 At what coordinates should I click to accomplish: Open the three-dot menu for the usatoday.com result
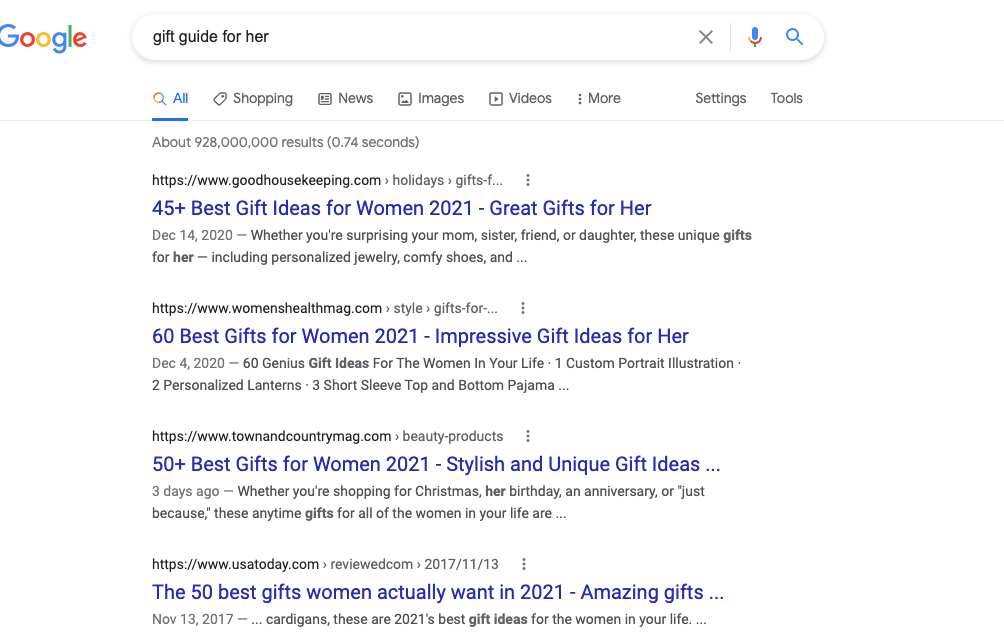click(x=524, y=565)
